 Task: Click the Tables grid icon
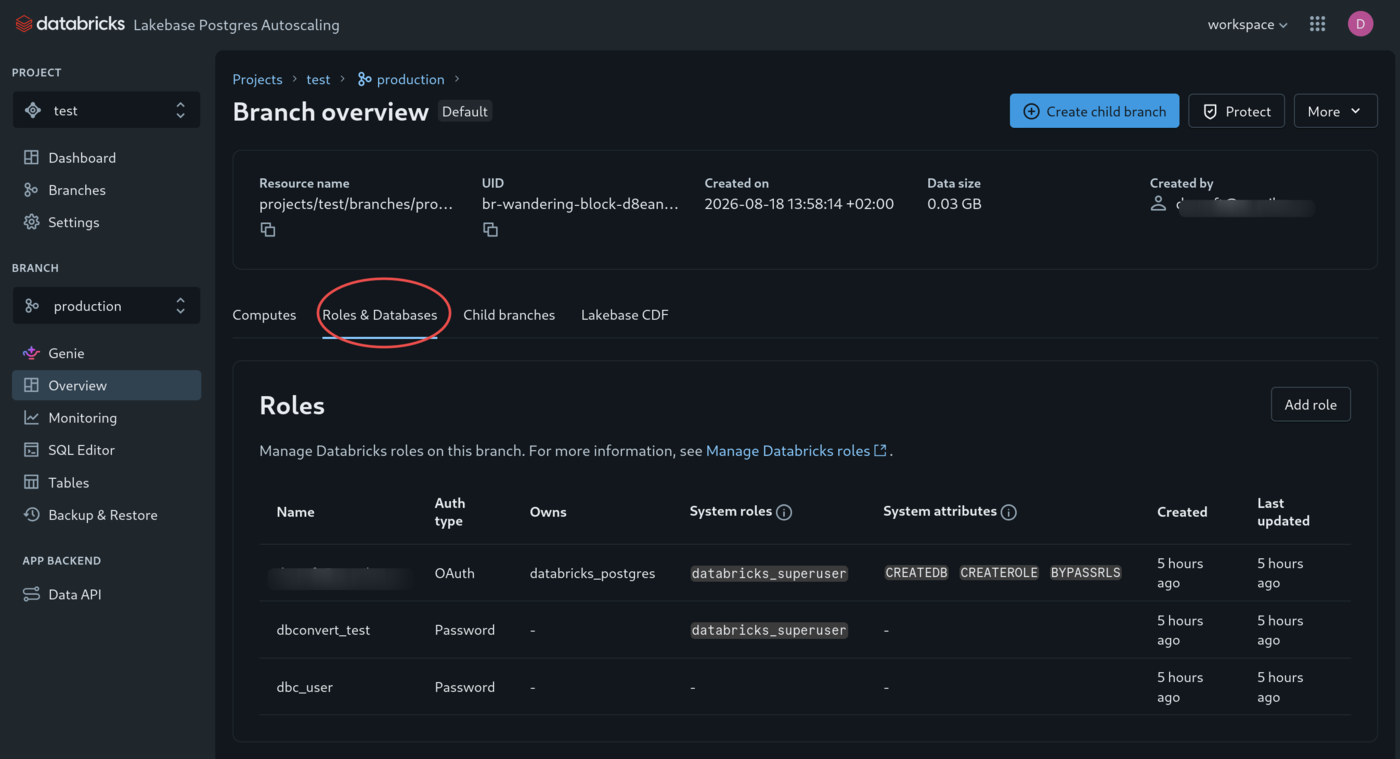31,482
